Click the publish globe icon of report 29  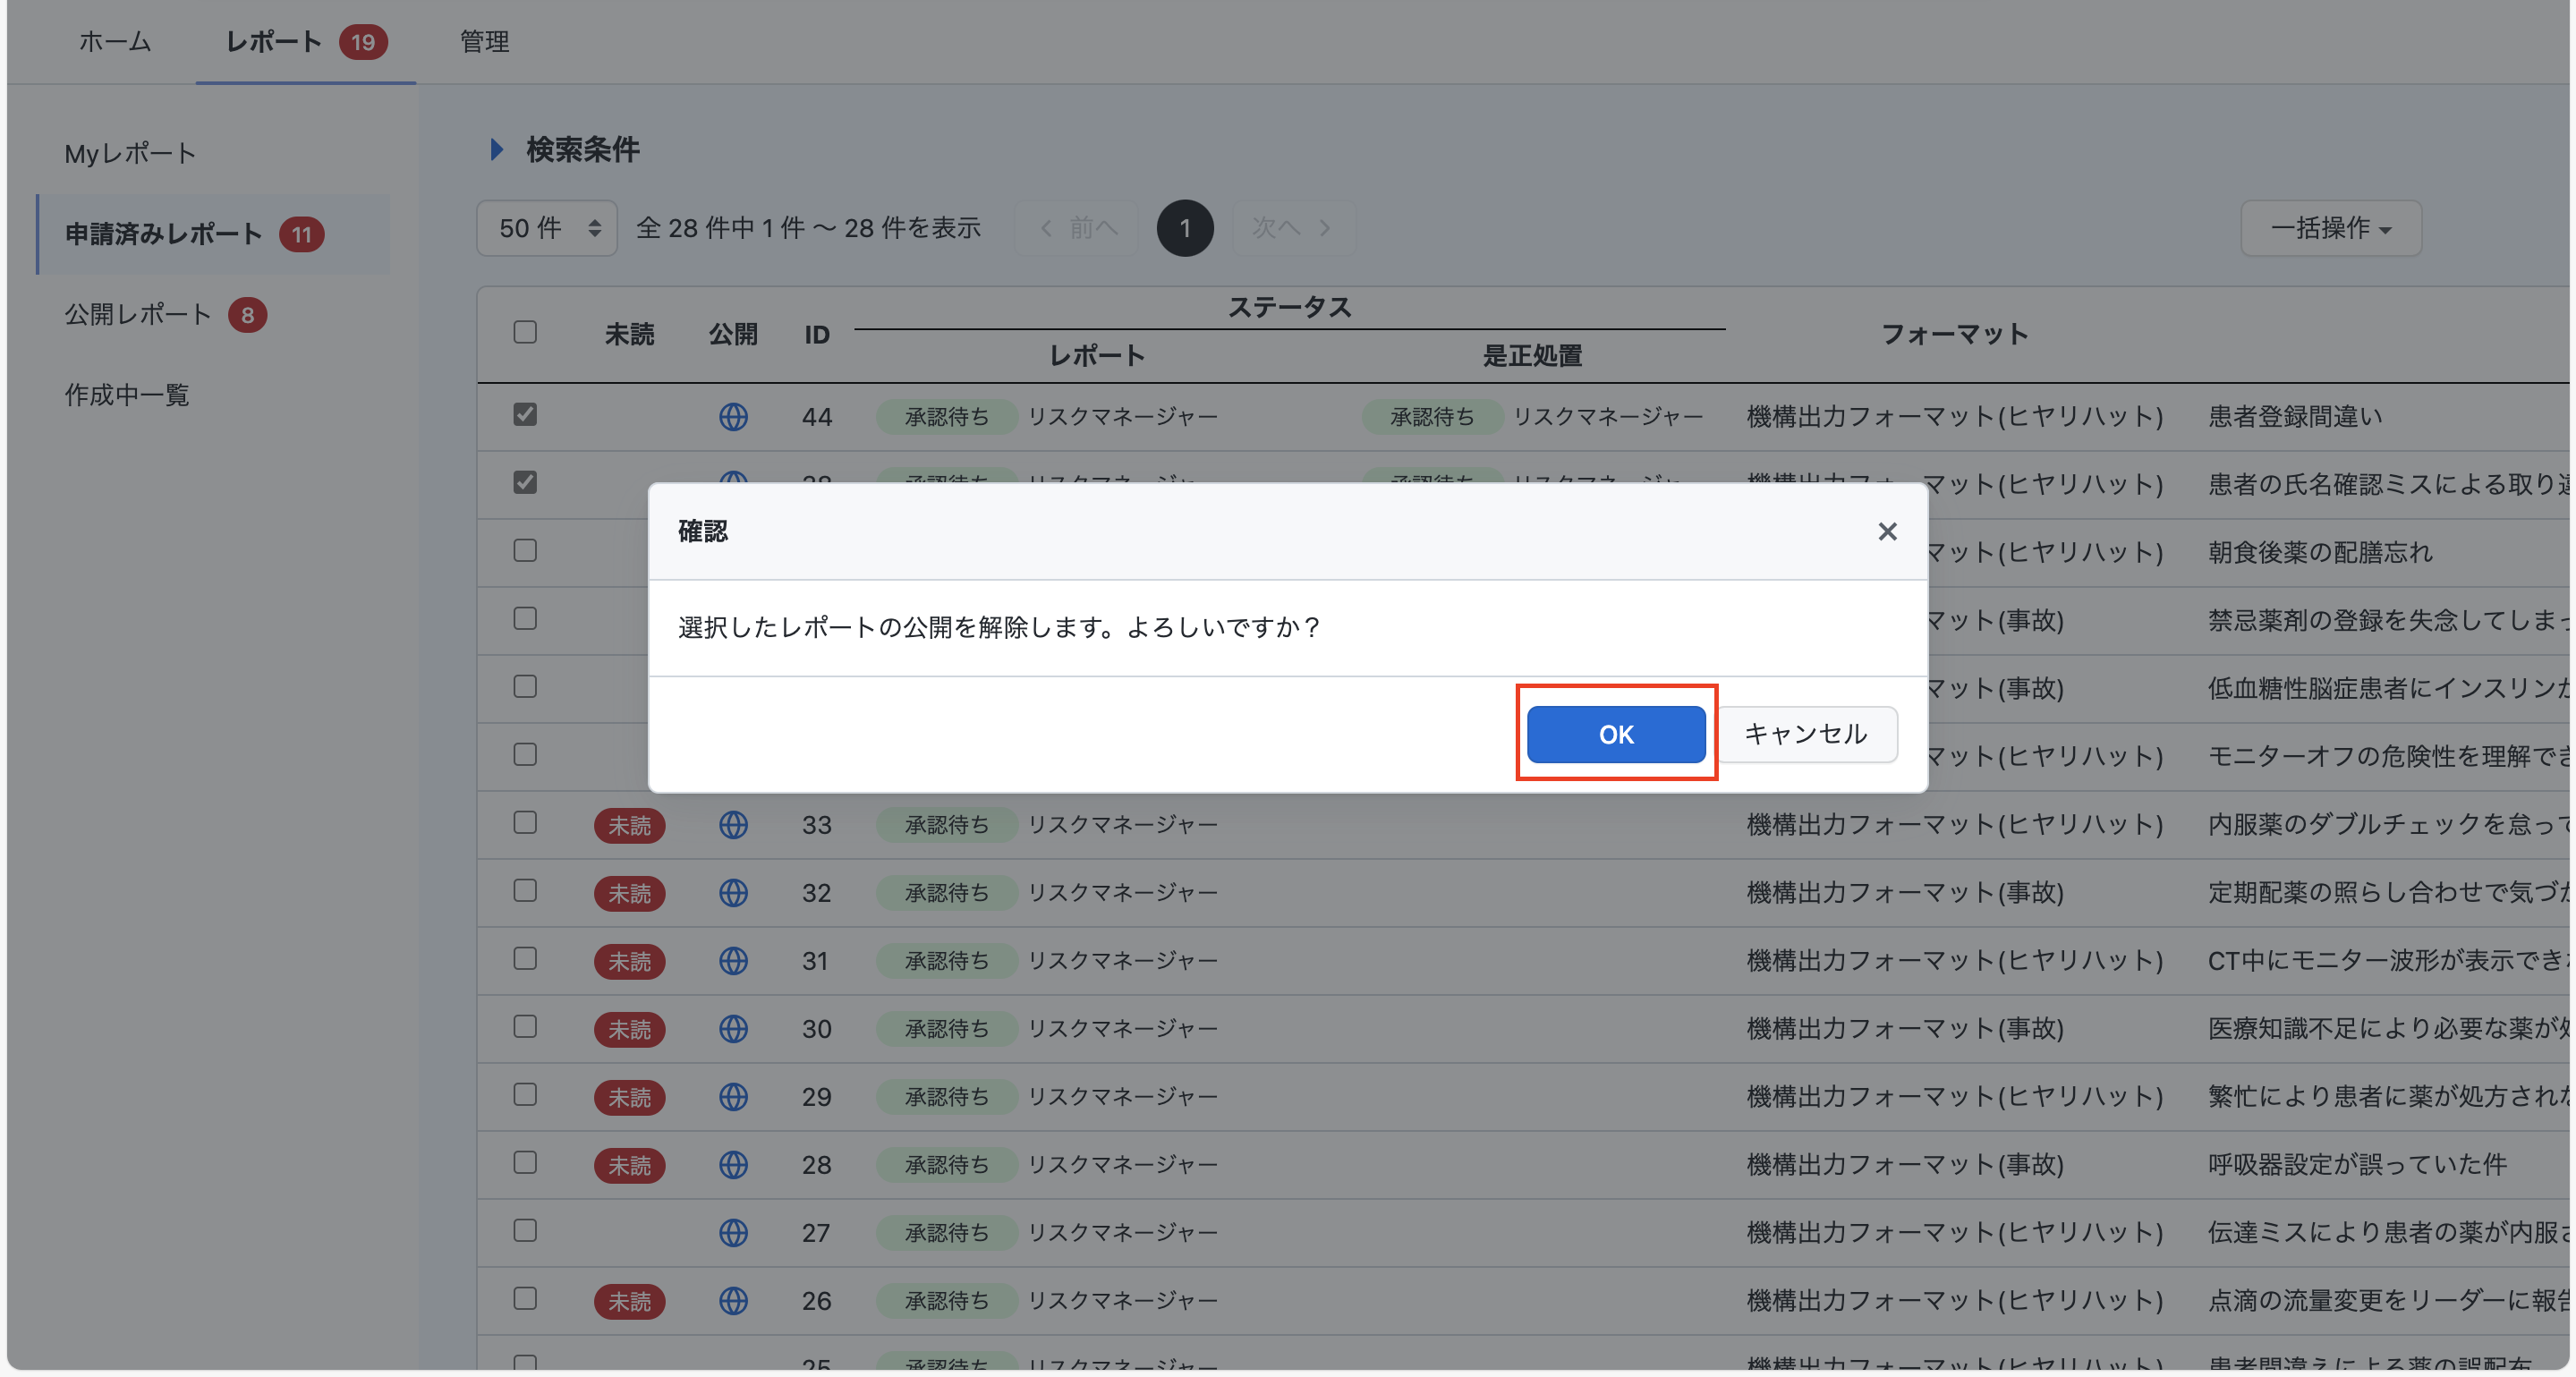click(x=735, y=1097)
